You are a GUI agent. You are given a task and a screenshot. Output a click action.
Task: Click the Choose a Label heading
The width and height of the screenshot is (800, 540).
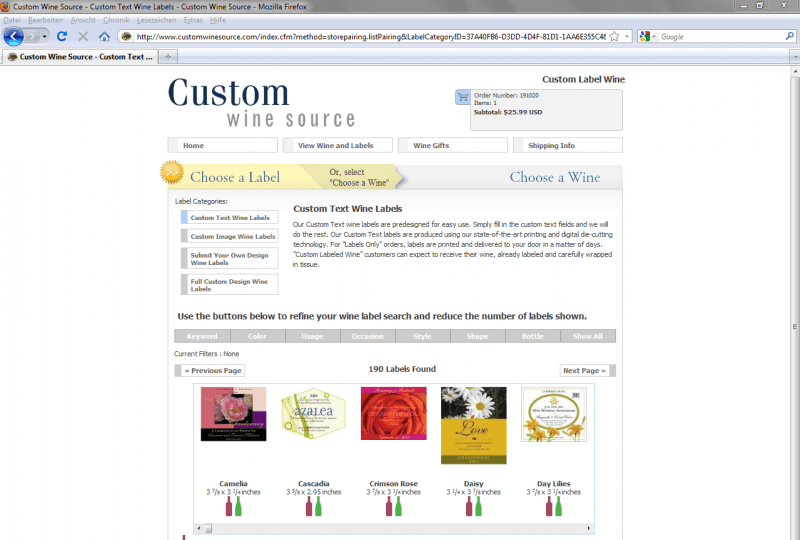click(235, 177)
